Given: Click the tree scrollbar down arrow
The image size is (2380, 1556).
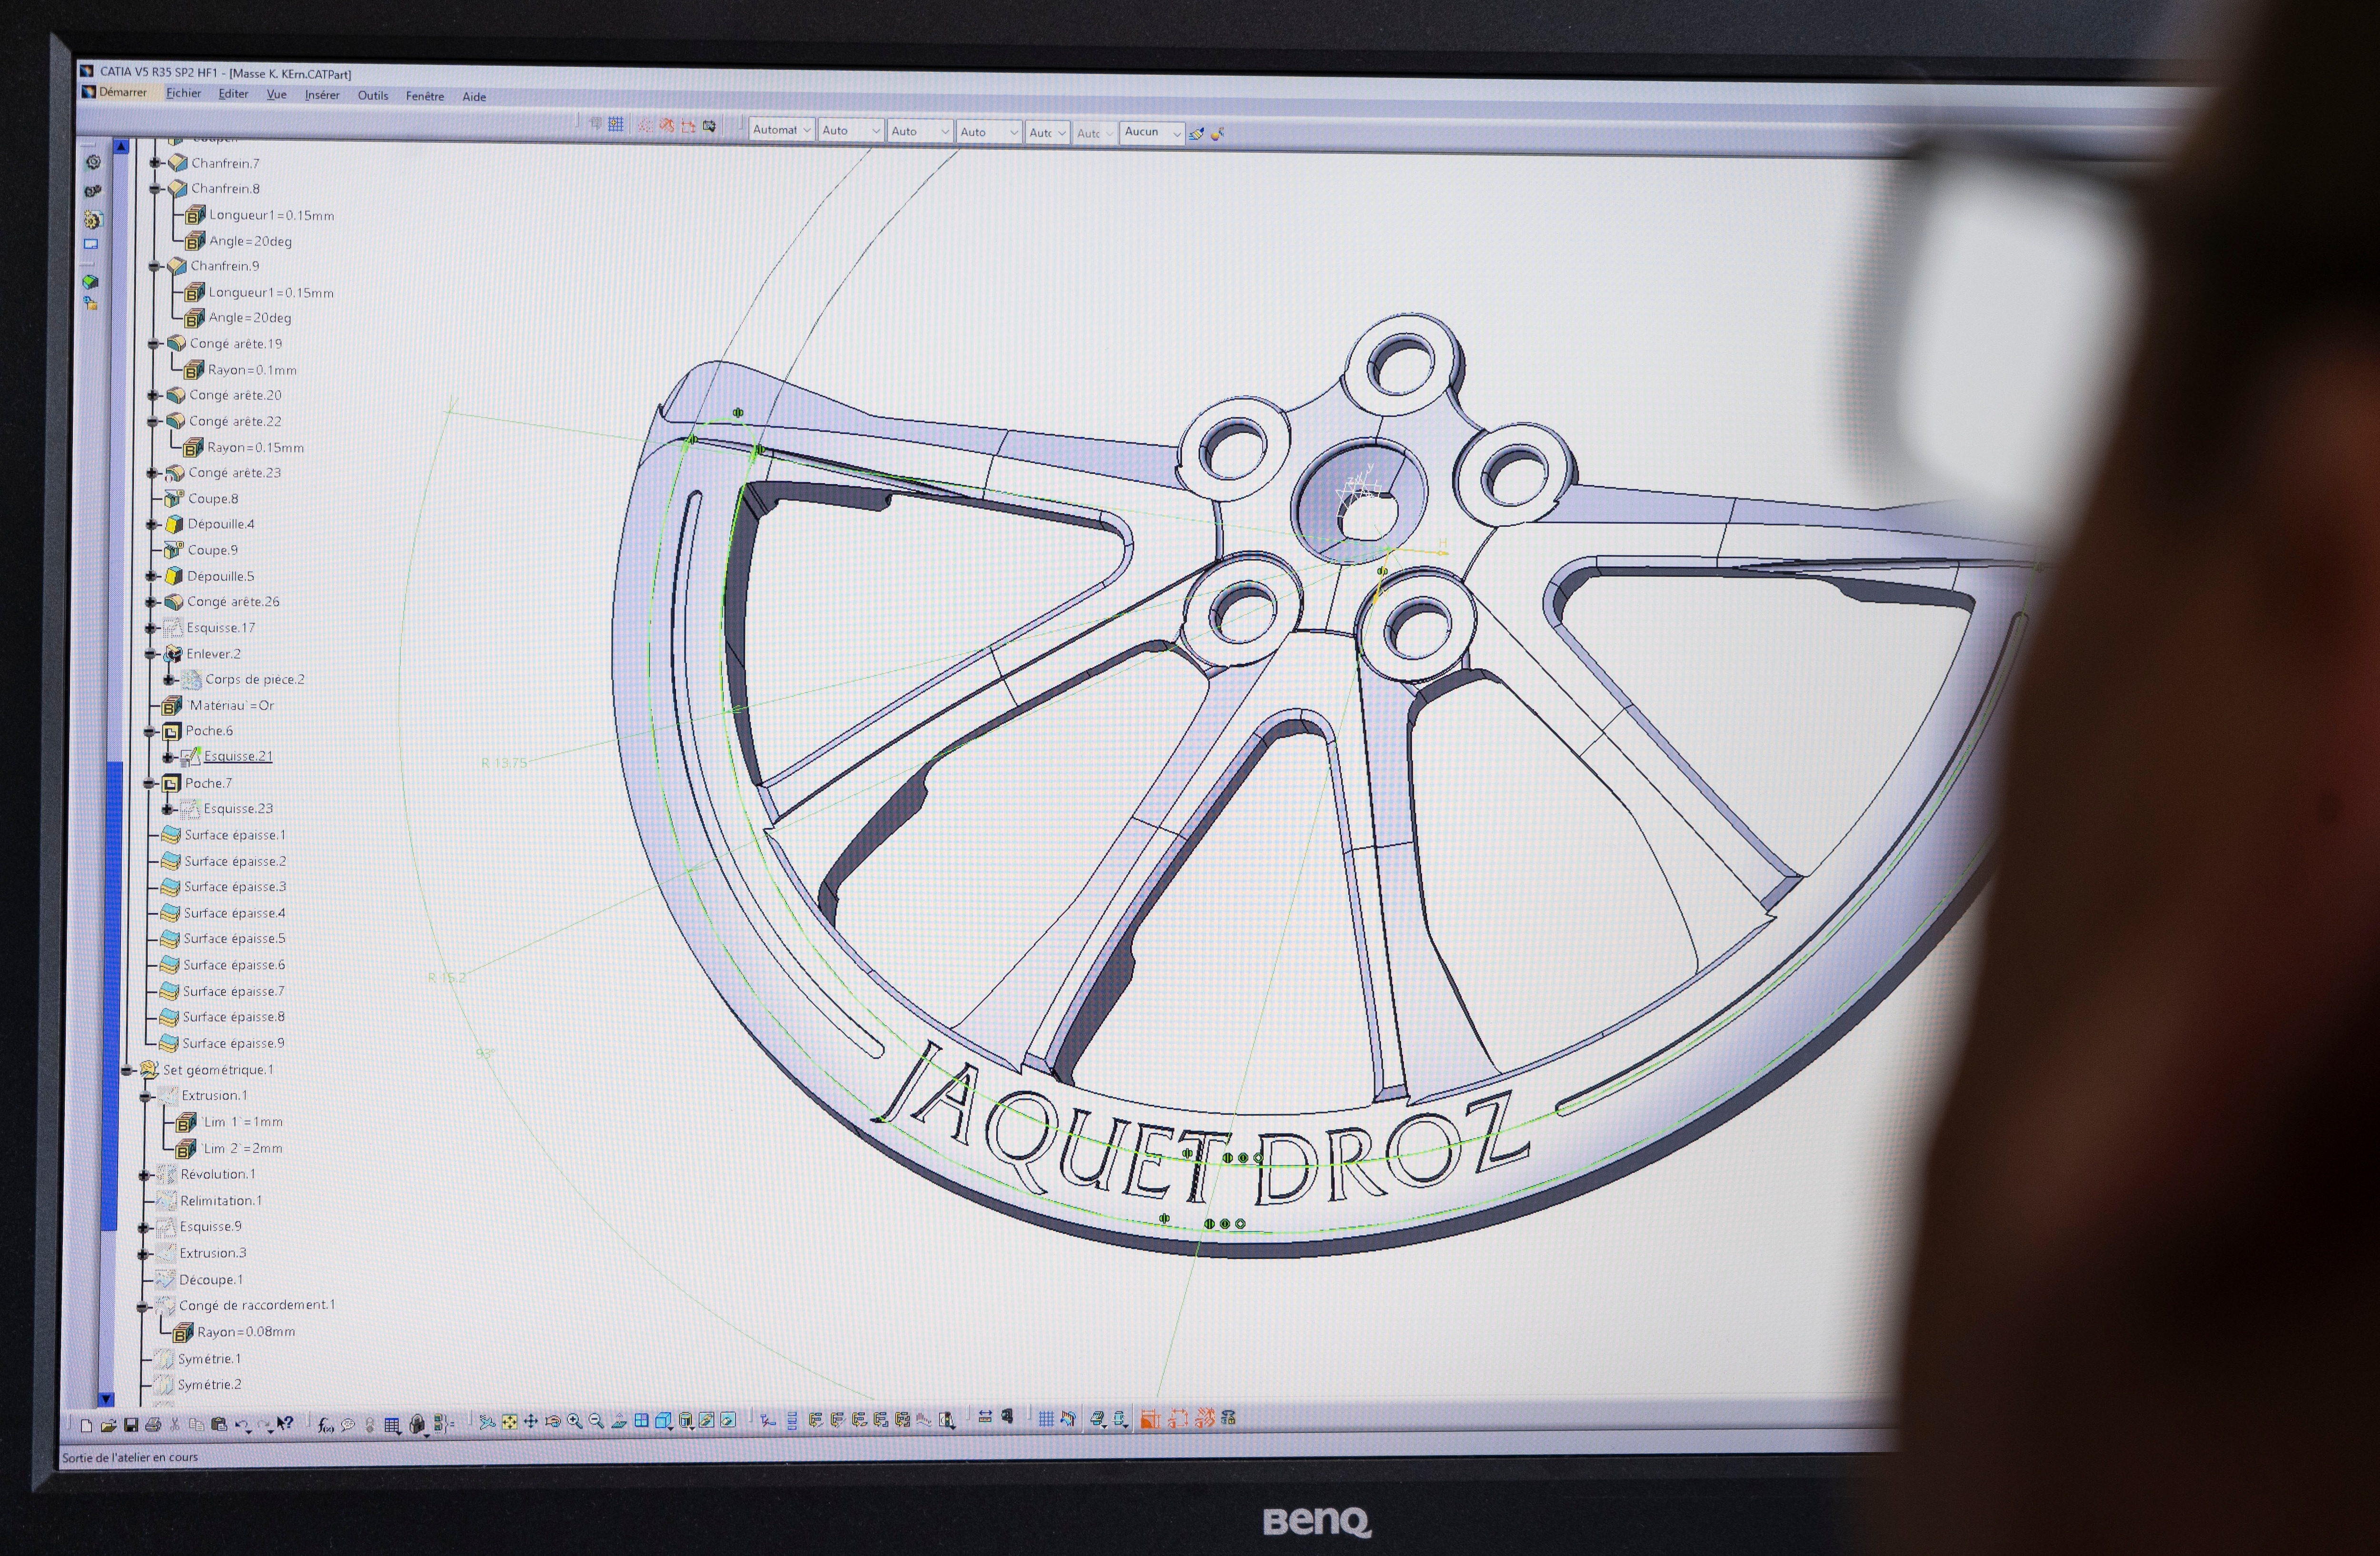Looking at the screenshot, I should click(x=107, y=1399).
